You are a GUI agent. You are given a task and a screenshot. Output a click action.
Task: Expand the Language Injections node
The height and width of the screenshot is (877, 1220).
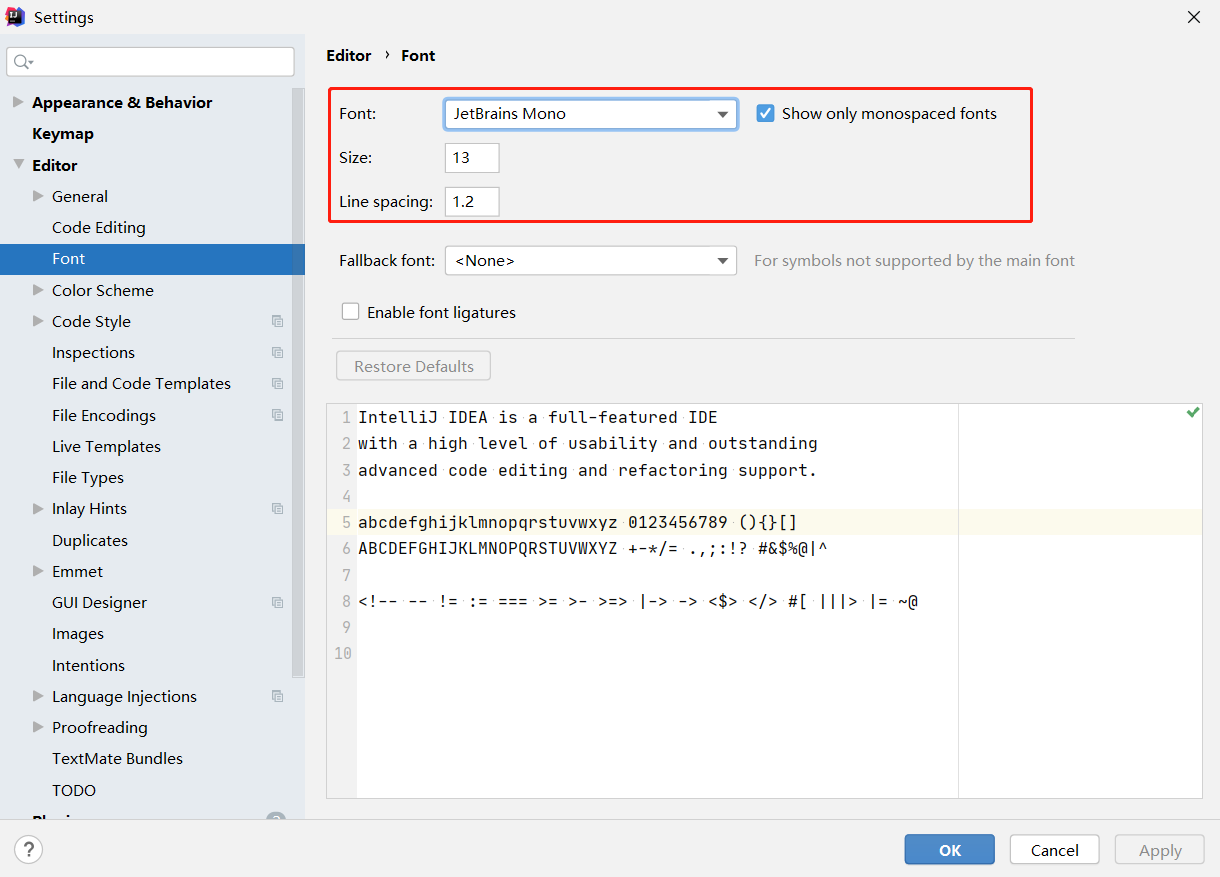point(38,696)
